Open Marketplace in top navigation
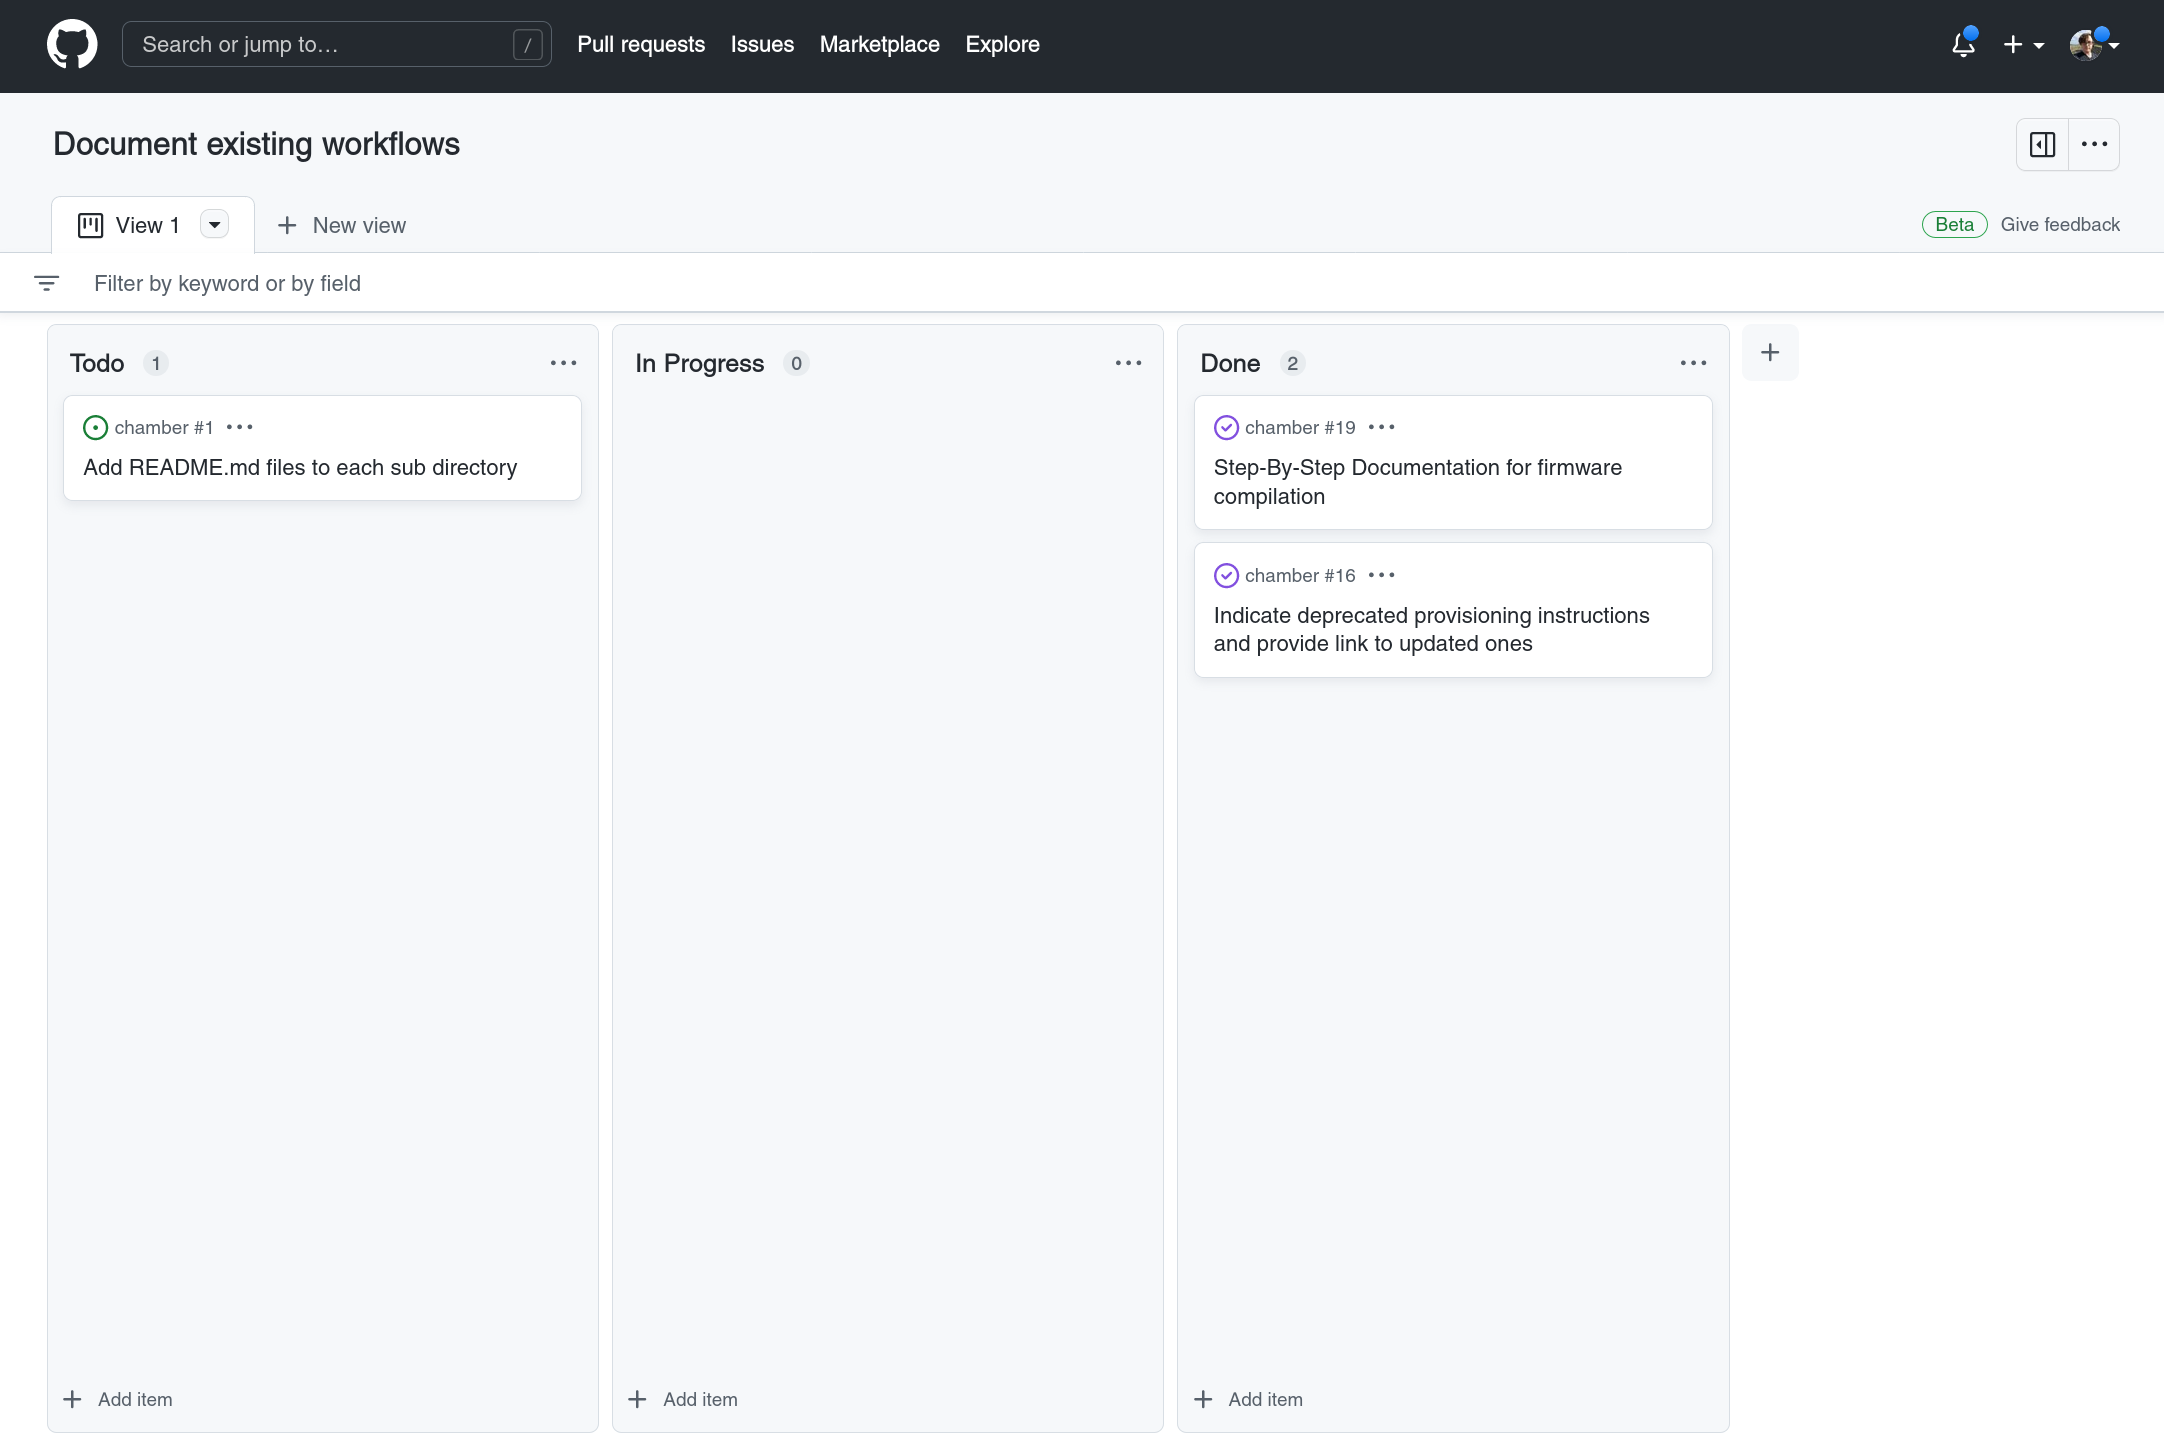This screenshot has width=2164, height=1441. (x=879, y=44)
